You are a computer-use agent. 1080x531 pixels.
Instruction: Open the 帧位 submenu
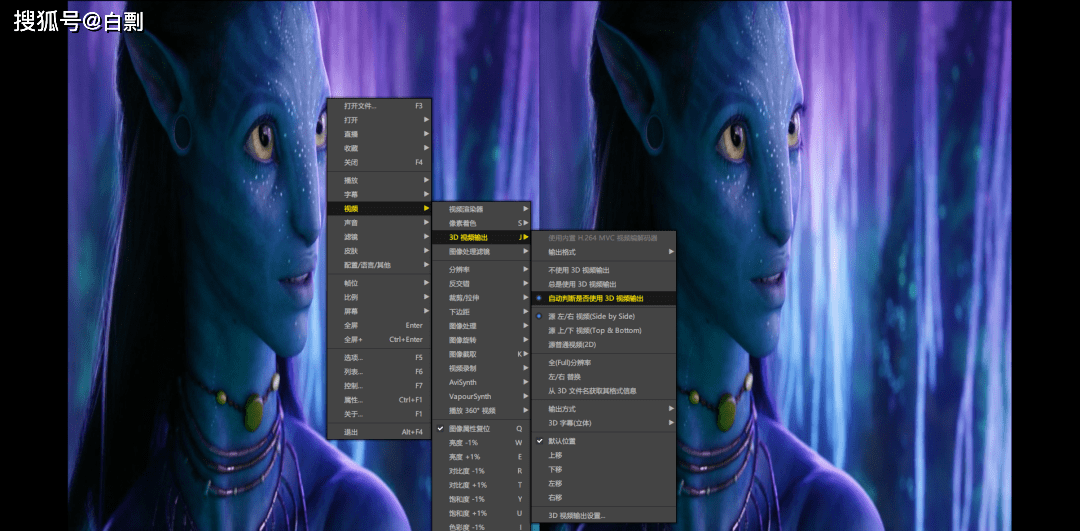coord(379,283)
